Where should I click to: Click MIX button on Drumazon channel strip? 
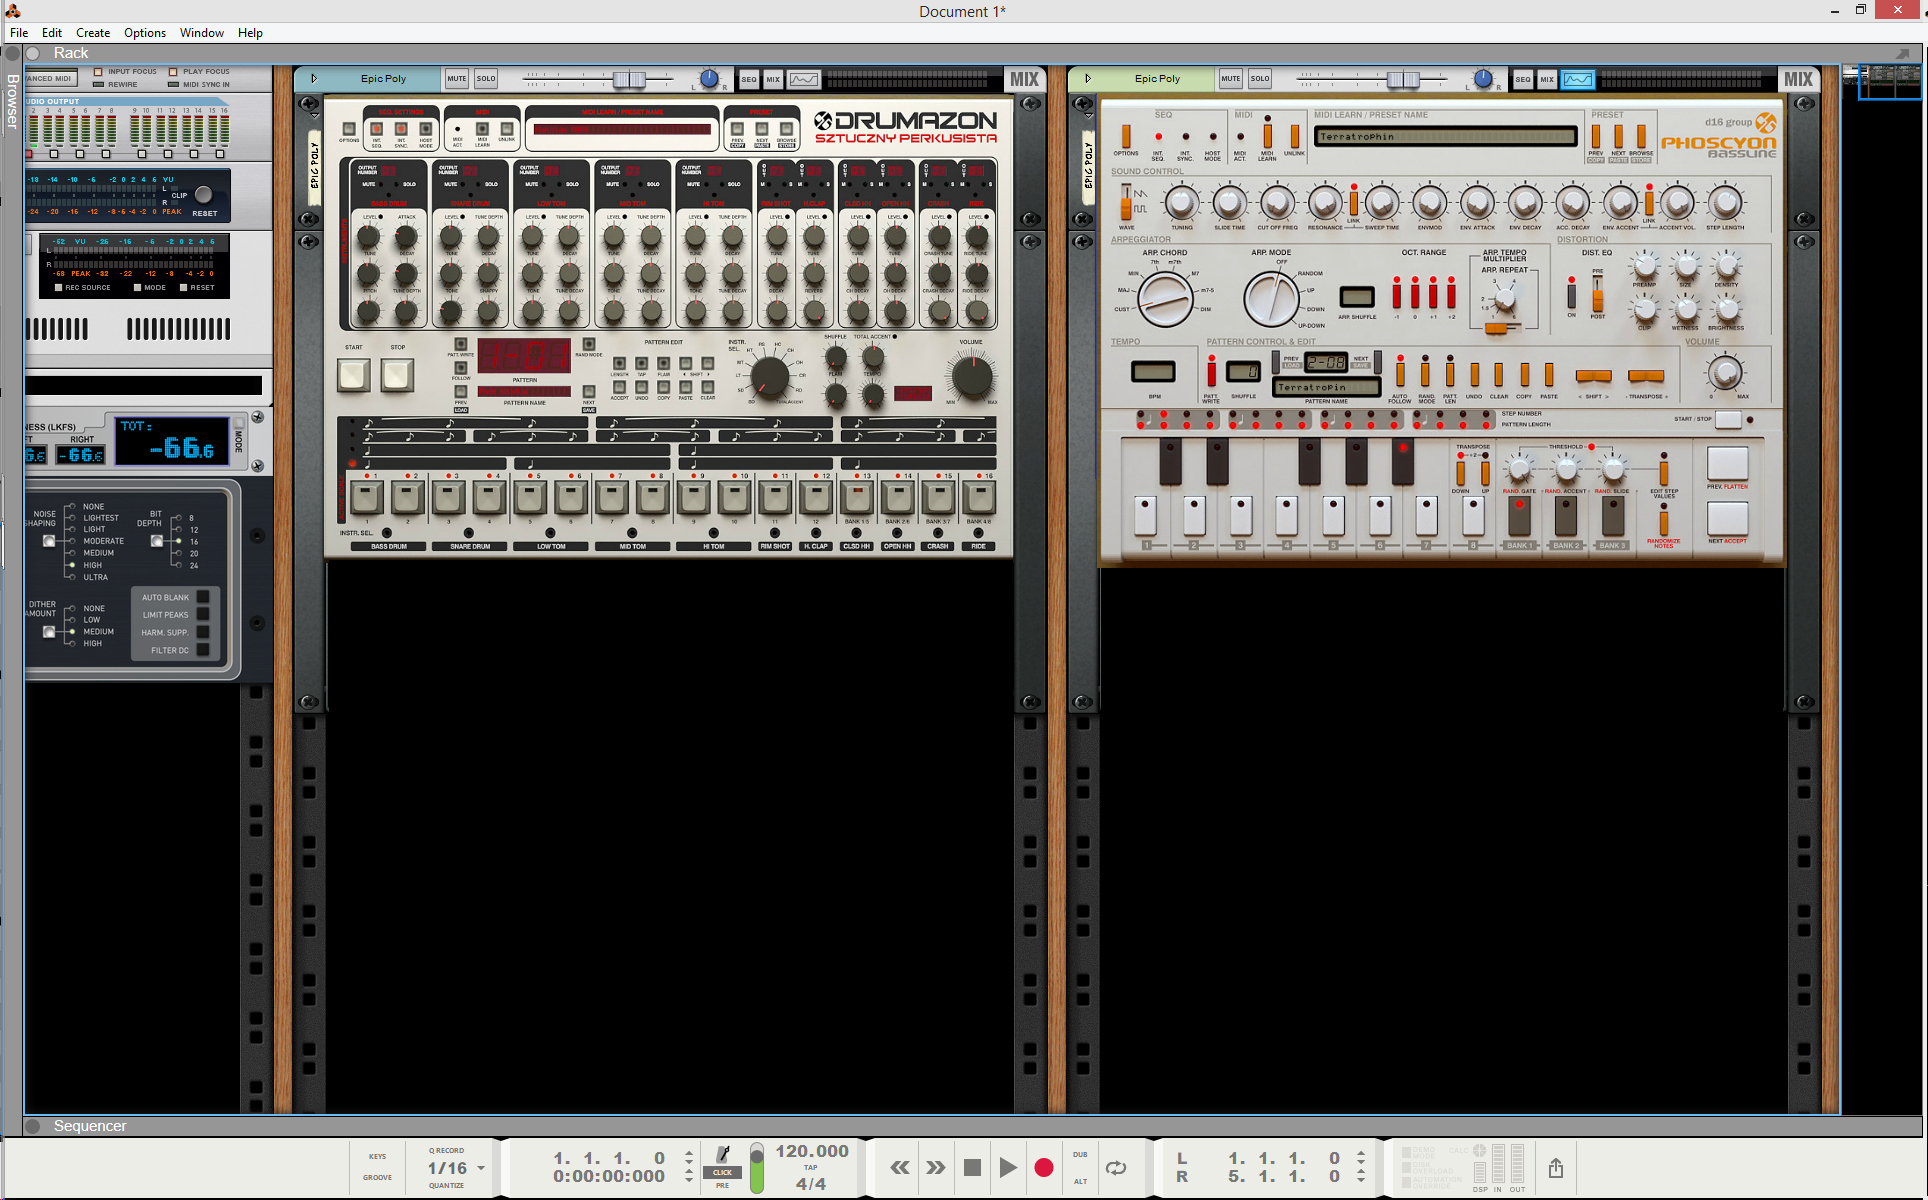click(x=773, y=79)
